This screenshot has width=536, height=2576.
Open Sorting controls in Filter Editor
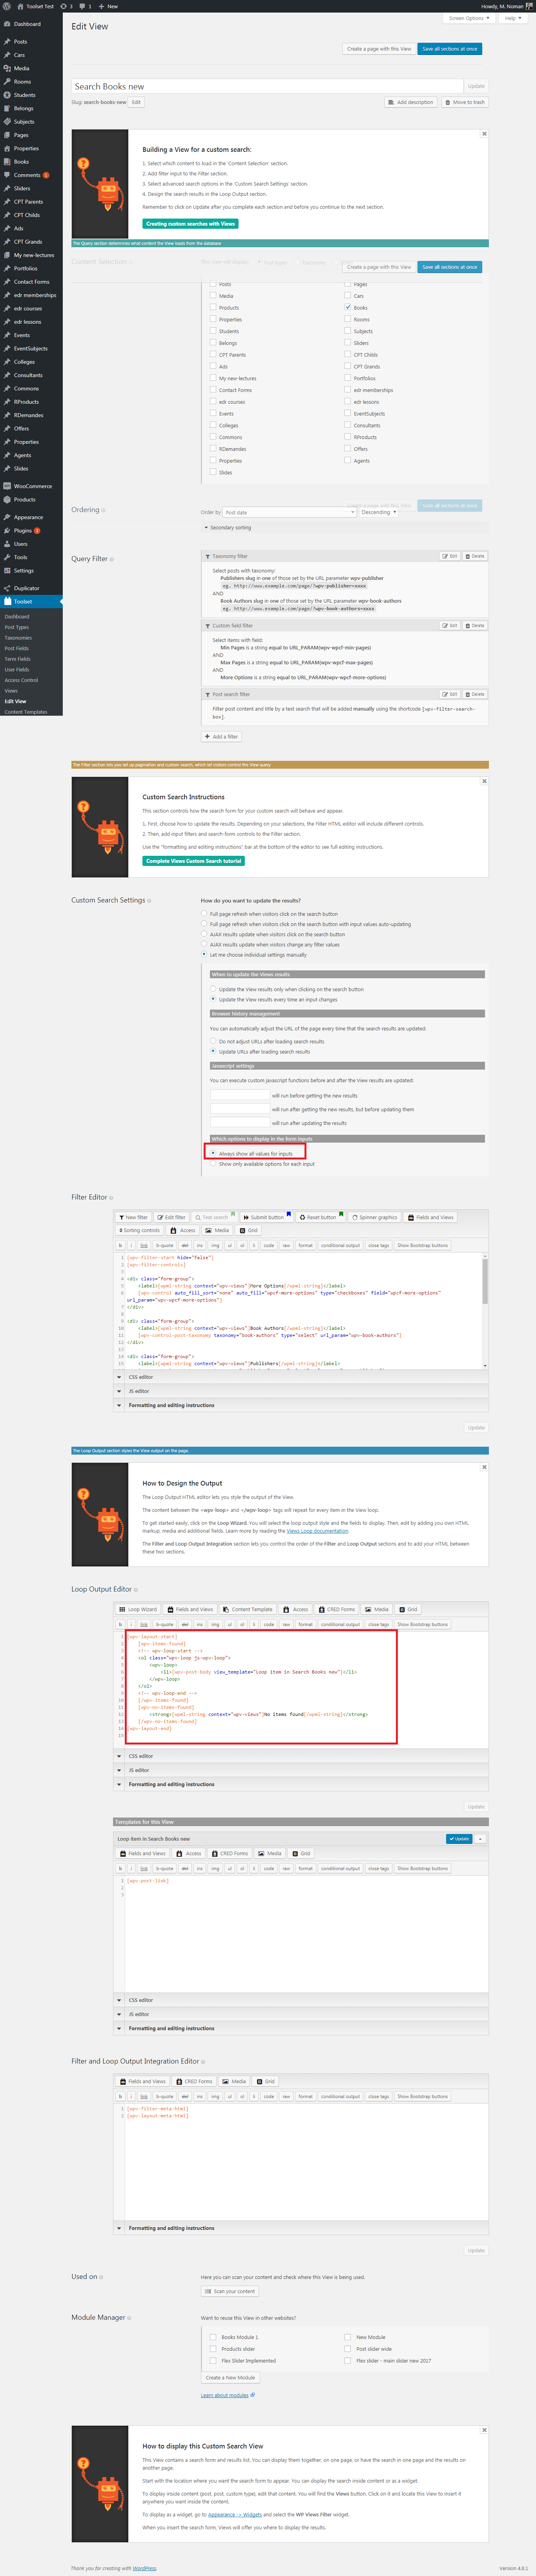click(140, 1230)
